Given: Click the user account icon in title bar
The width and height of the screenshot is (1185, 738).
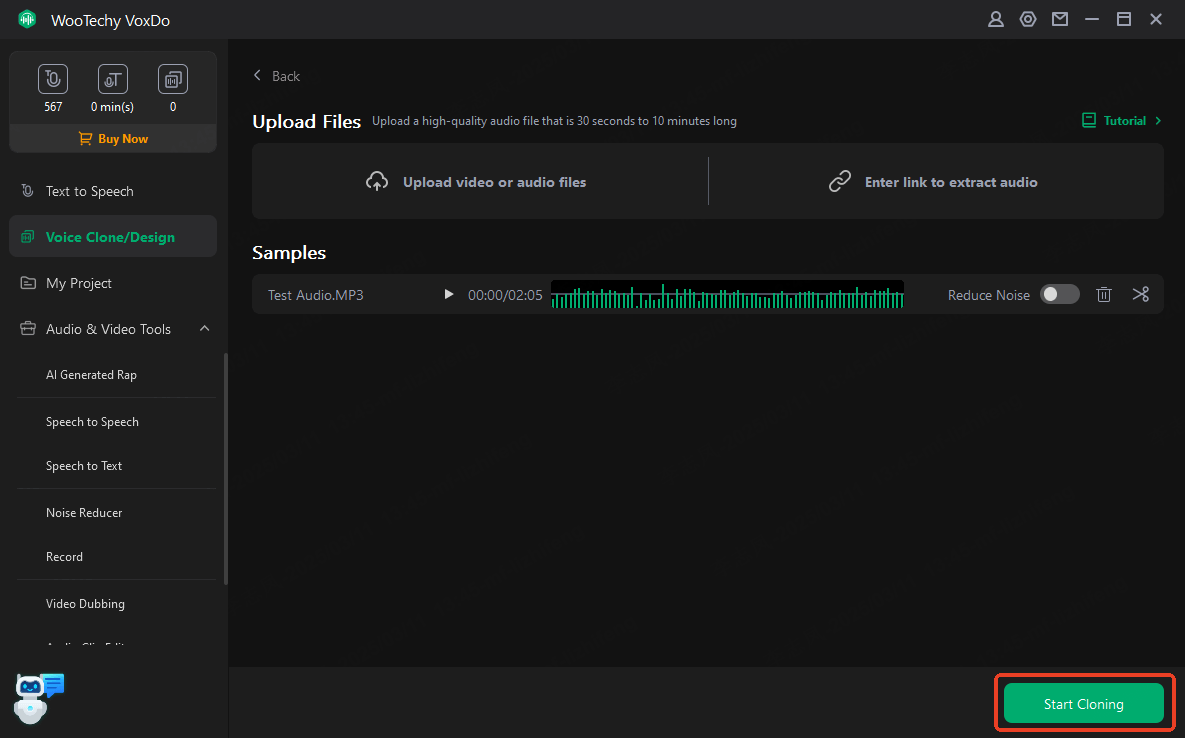Looking at the screenshot, I should [995, 19].
